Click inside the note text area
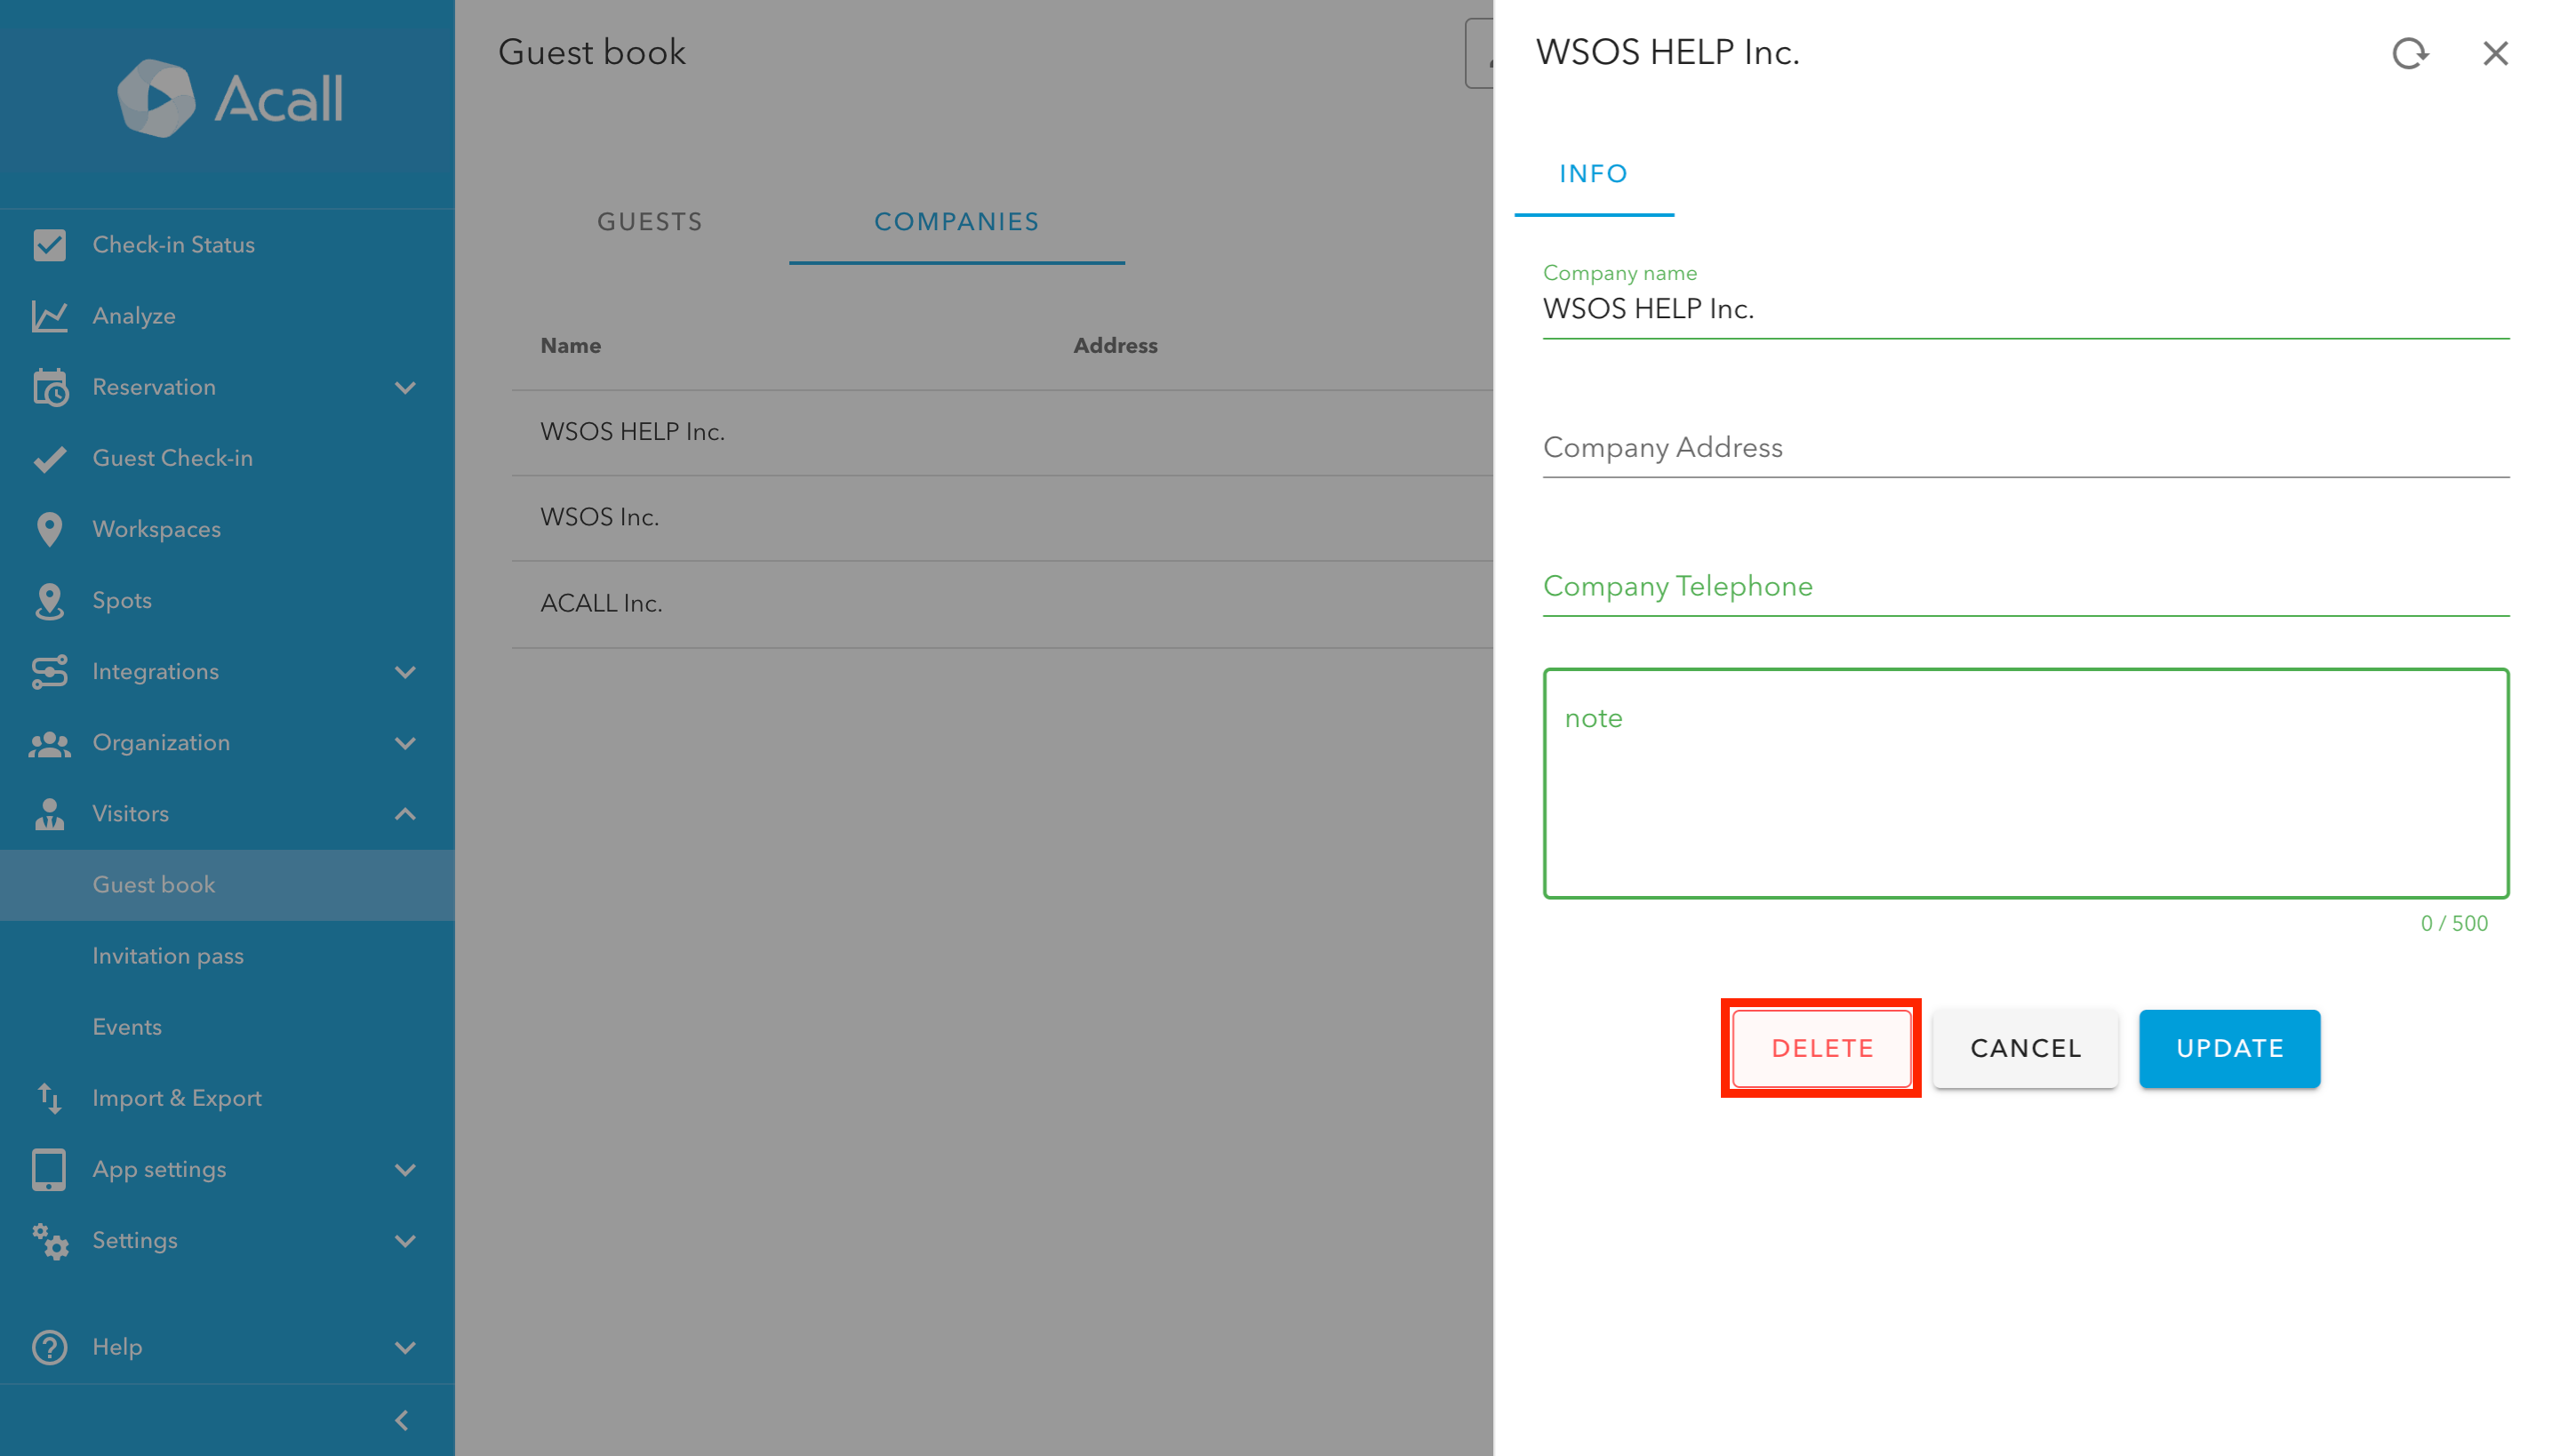Image resolution: width=2560 pixels, height=1456 pixels. pos(2025,783)
